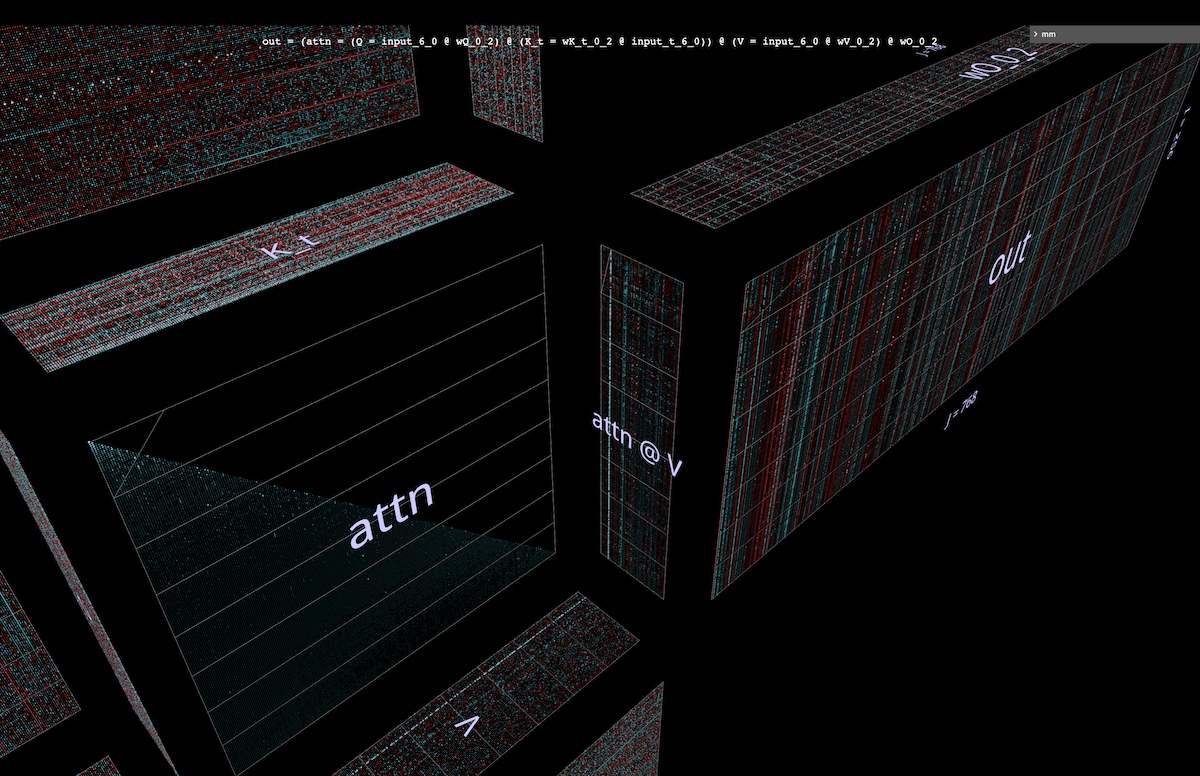Click the expression text at the top
Viewport: 1200px width, 776px height.
pos(600,42)
